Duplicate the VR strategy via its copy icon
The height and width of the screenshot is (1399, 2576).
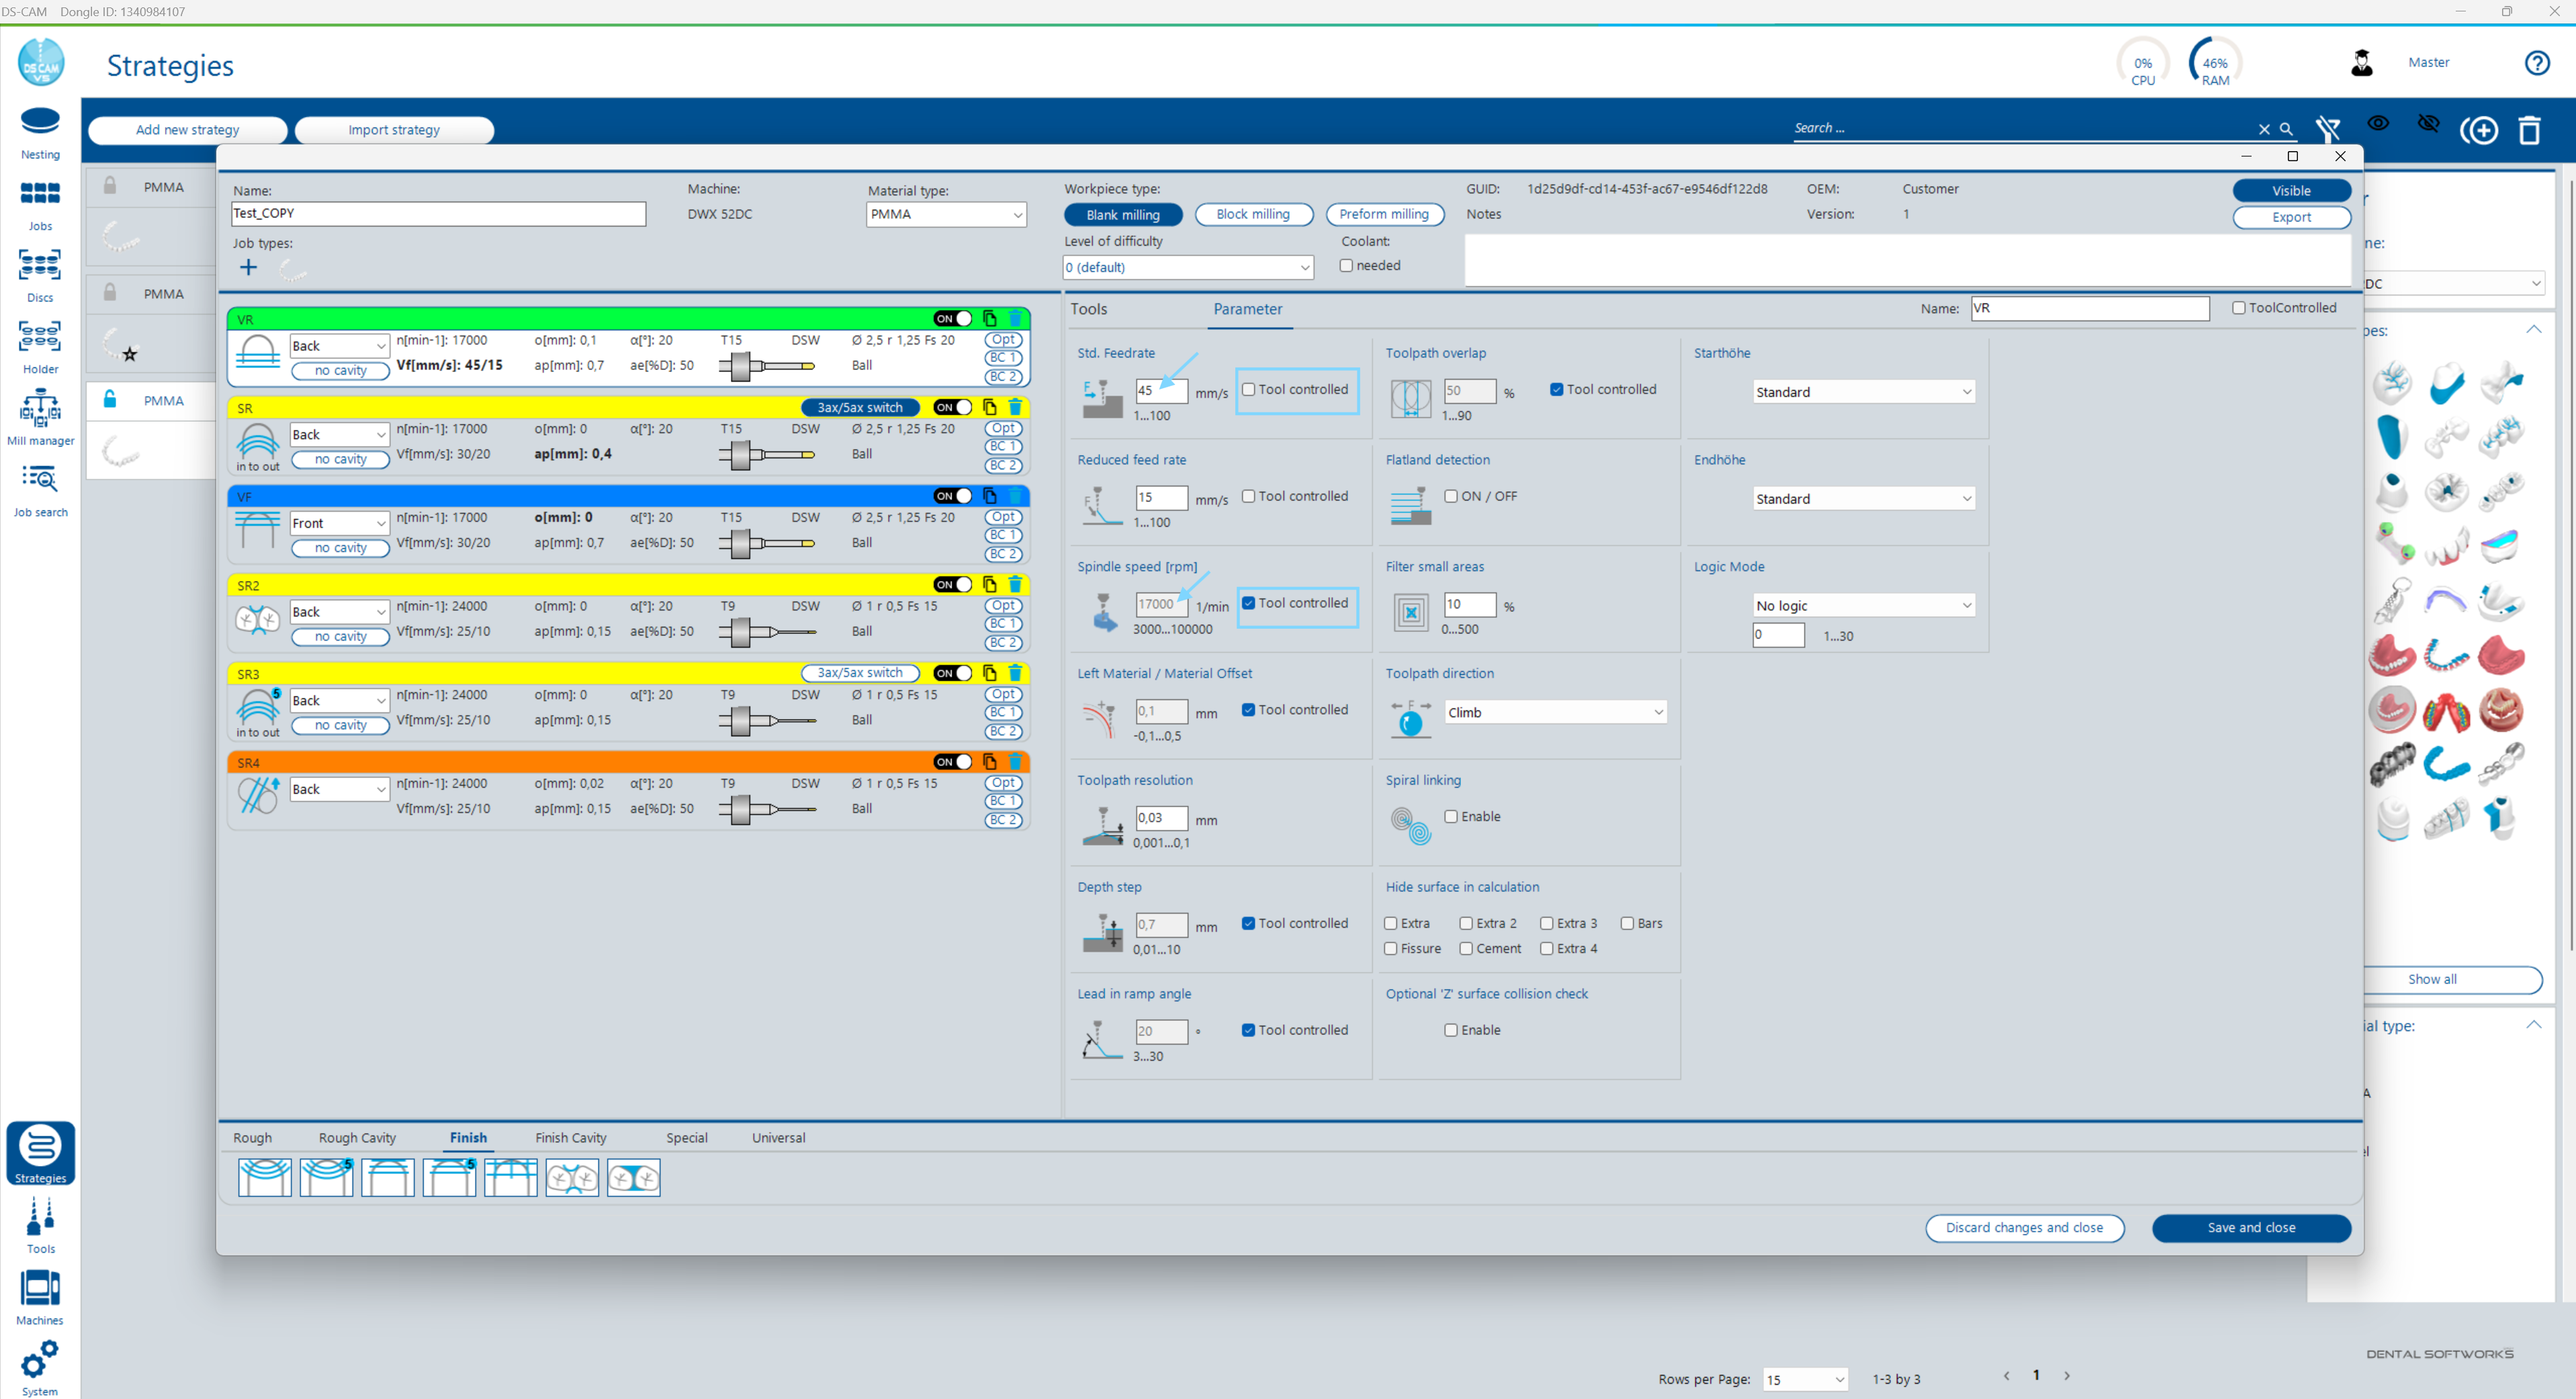(990, 318)
